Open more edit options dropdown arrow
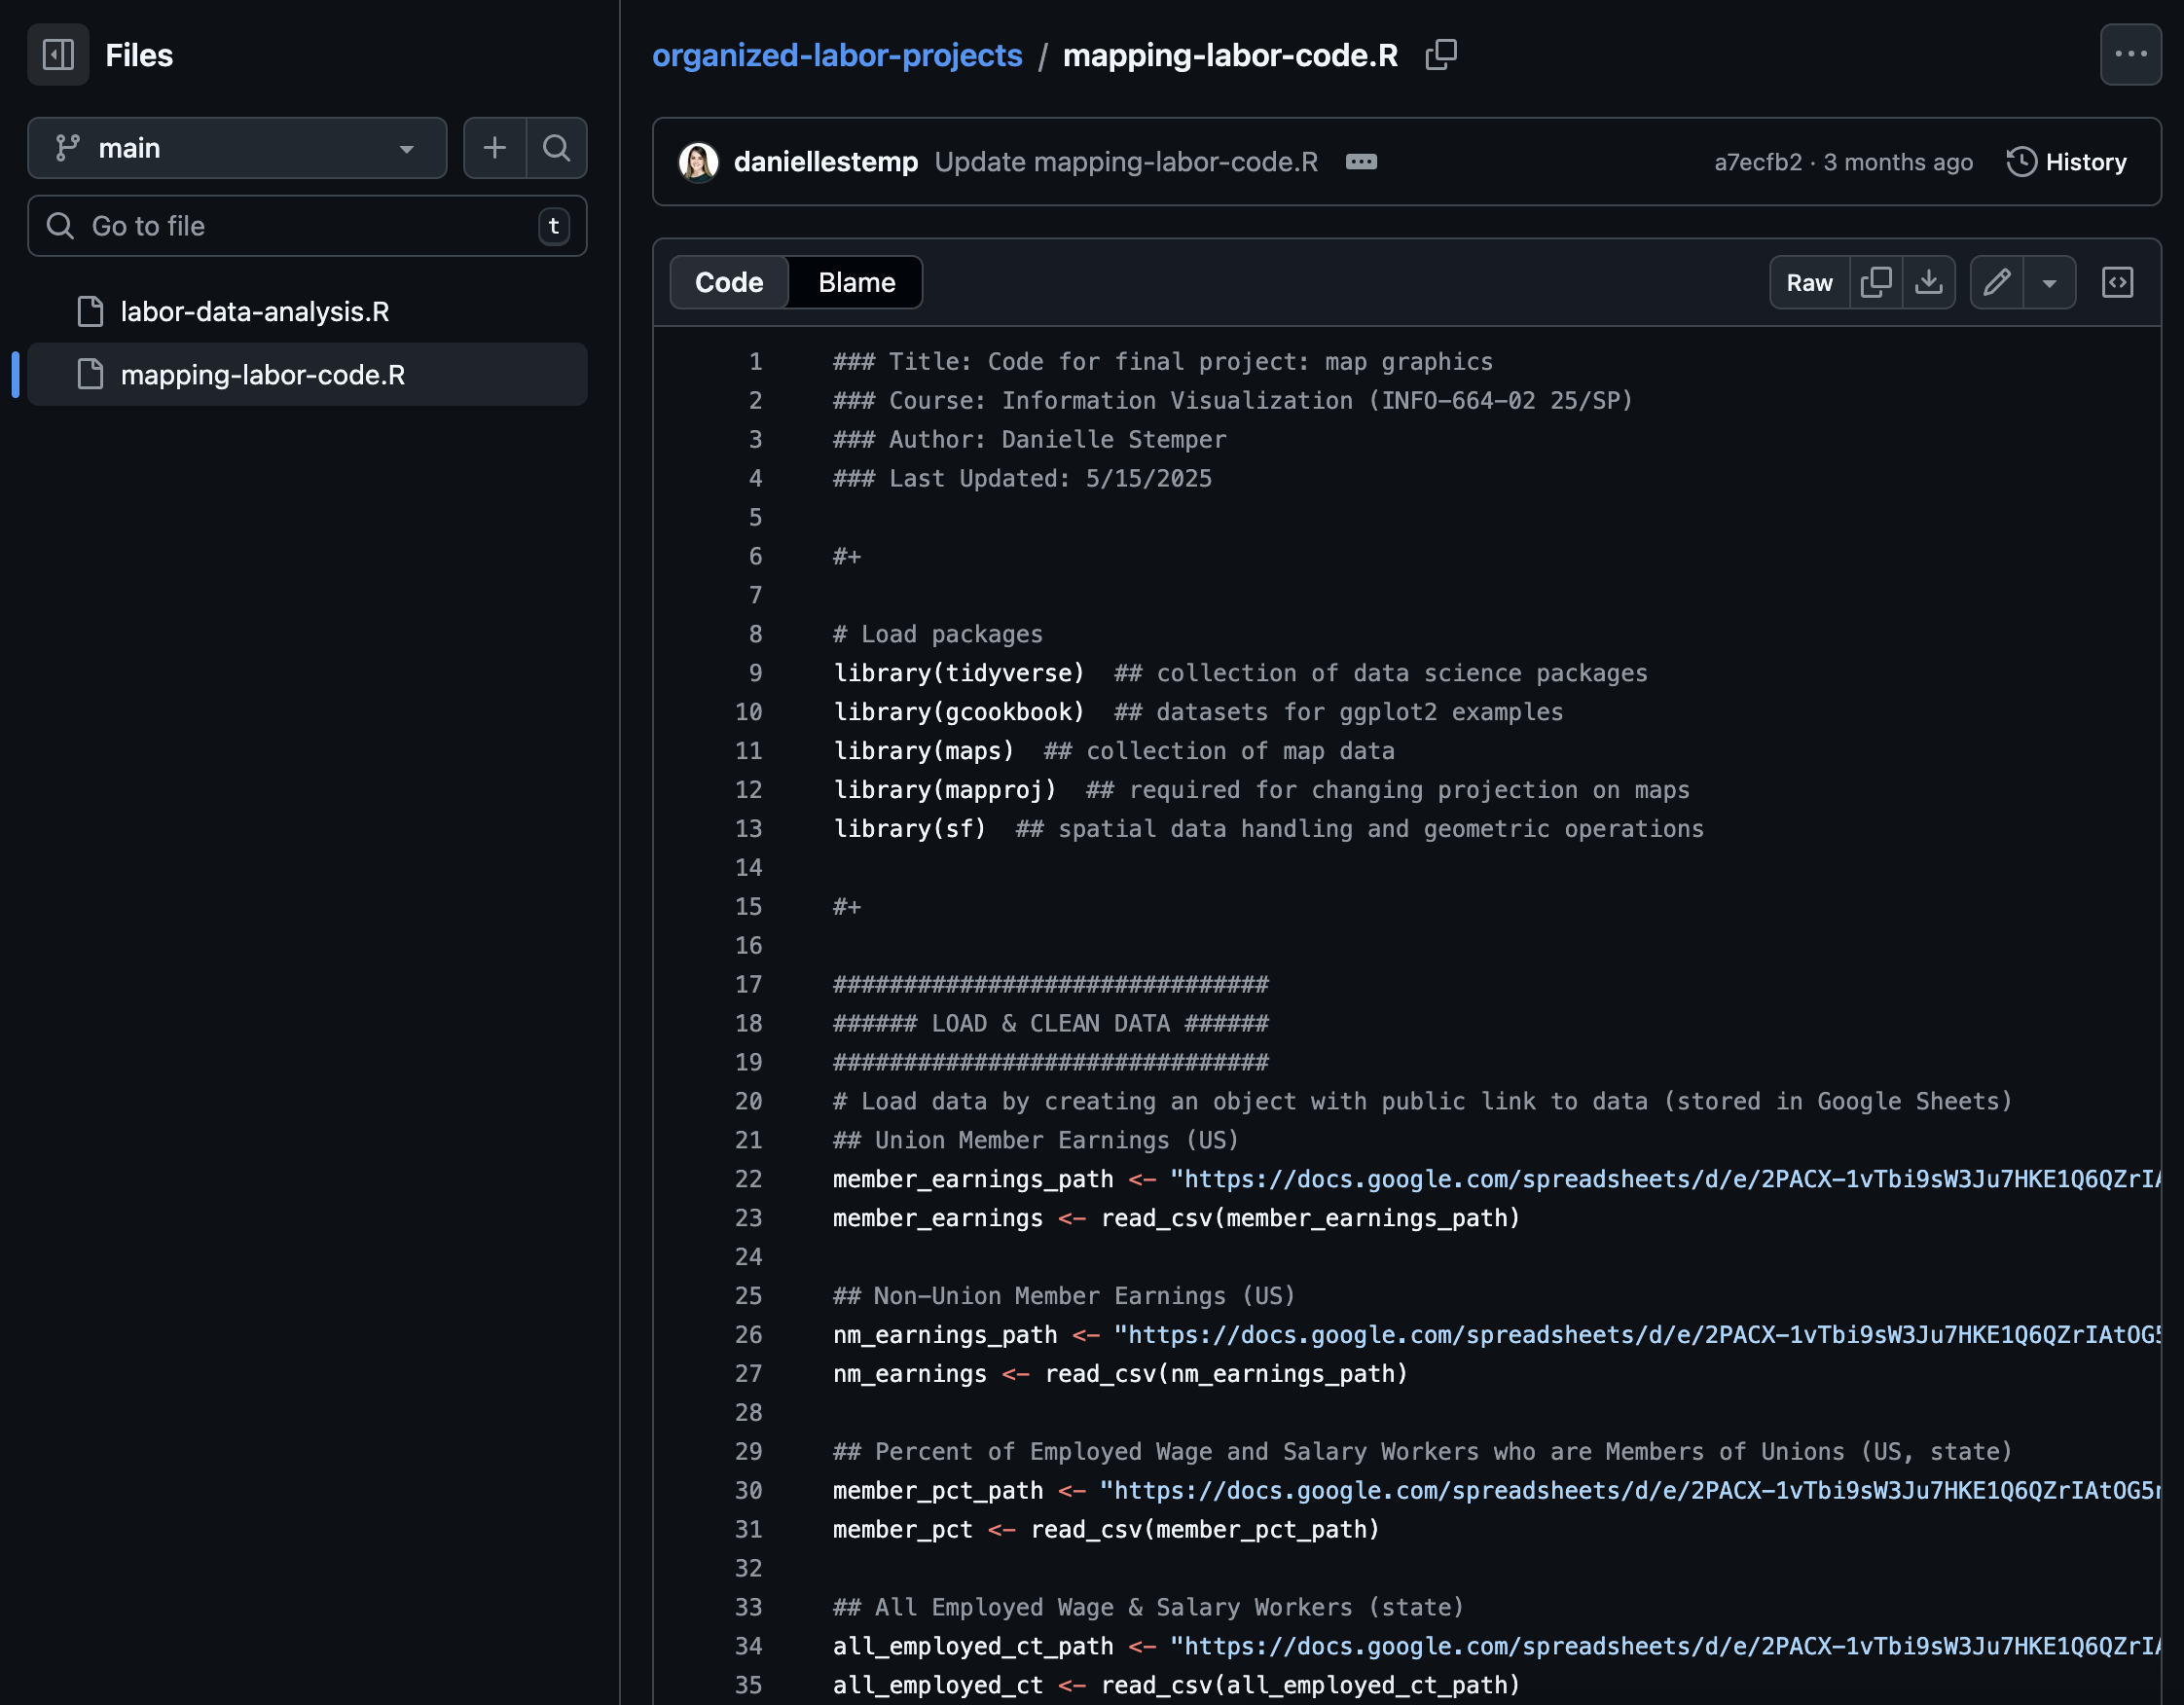2184x1705 pixels. 2049,282
